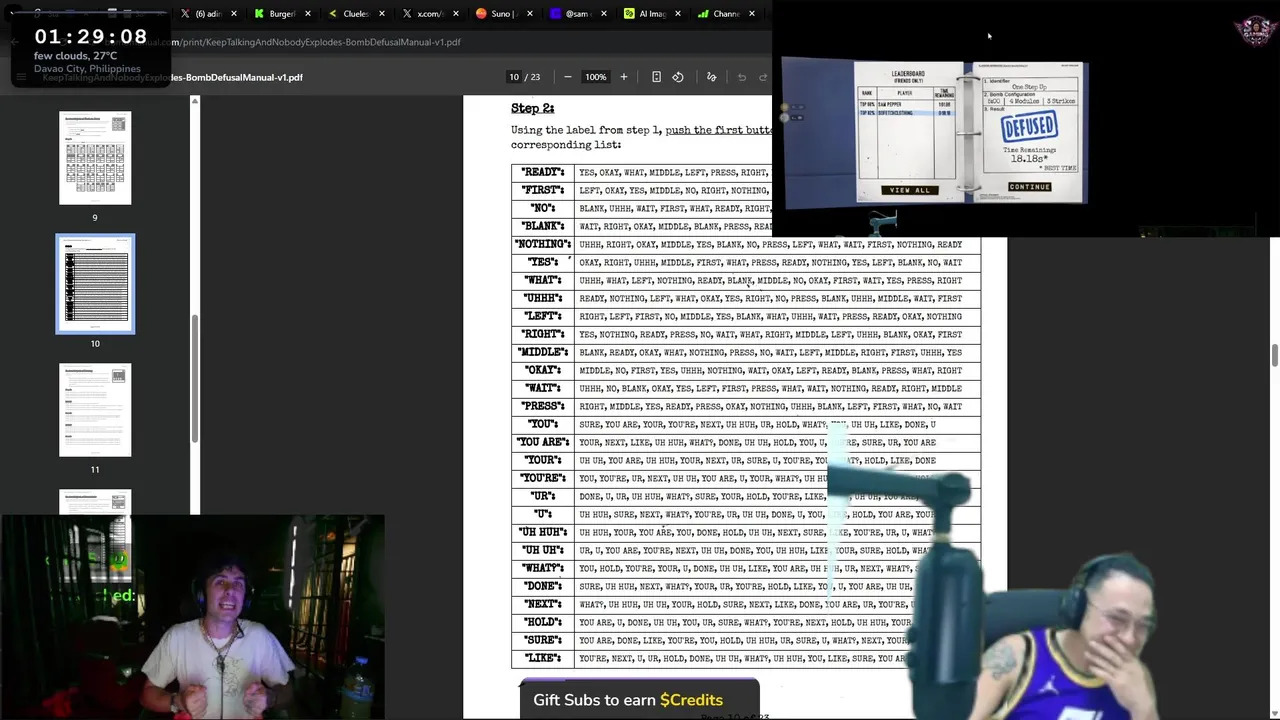Click CONTINUE on the game result page
Screen dimensions: 1280x720
[1029, 187]
